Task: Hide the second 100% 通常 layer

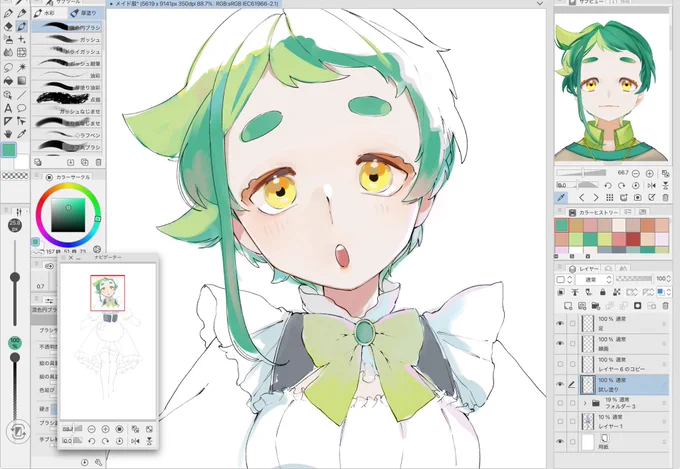Action: pyautogui.click(x=560, y=343)
